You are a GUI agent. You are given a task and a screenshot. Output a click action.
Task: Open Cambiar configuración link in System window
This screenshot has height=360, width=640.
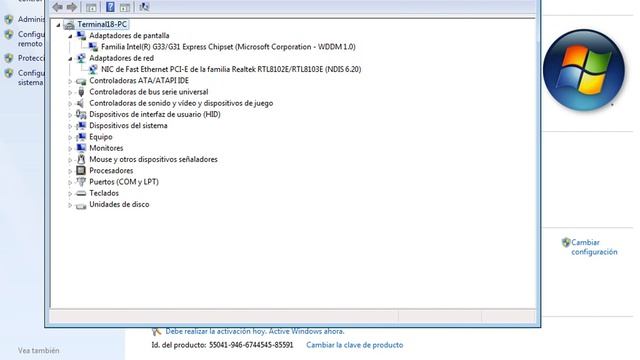594,247
